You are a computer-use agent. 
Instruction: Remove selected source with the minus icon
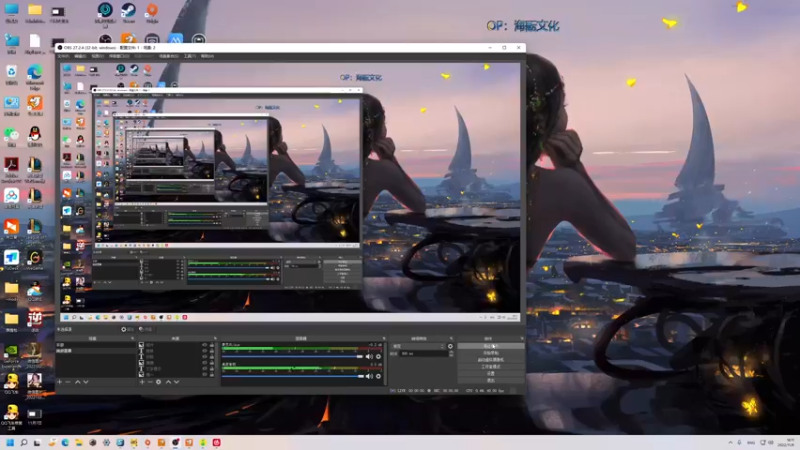[150, 382]
